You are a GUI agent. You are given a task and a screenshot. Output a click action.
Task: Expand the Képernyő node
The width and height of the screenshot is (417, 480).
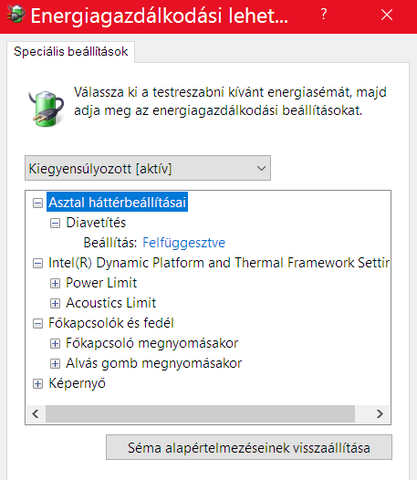pyautogui.click(x=38, y=384)
